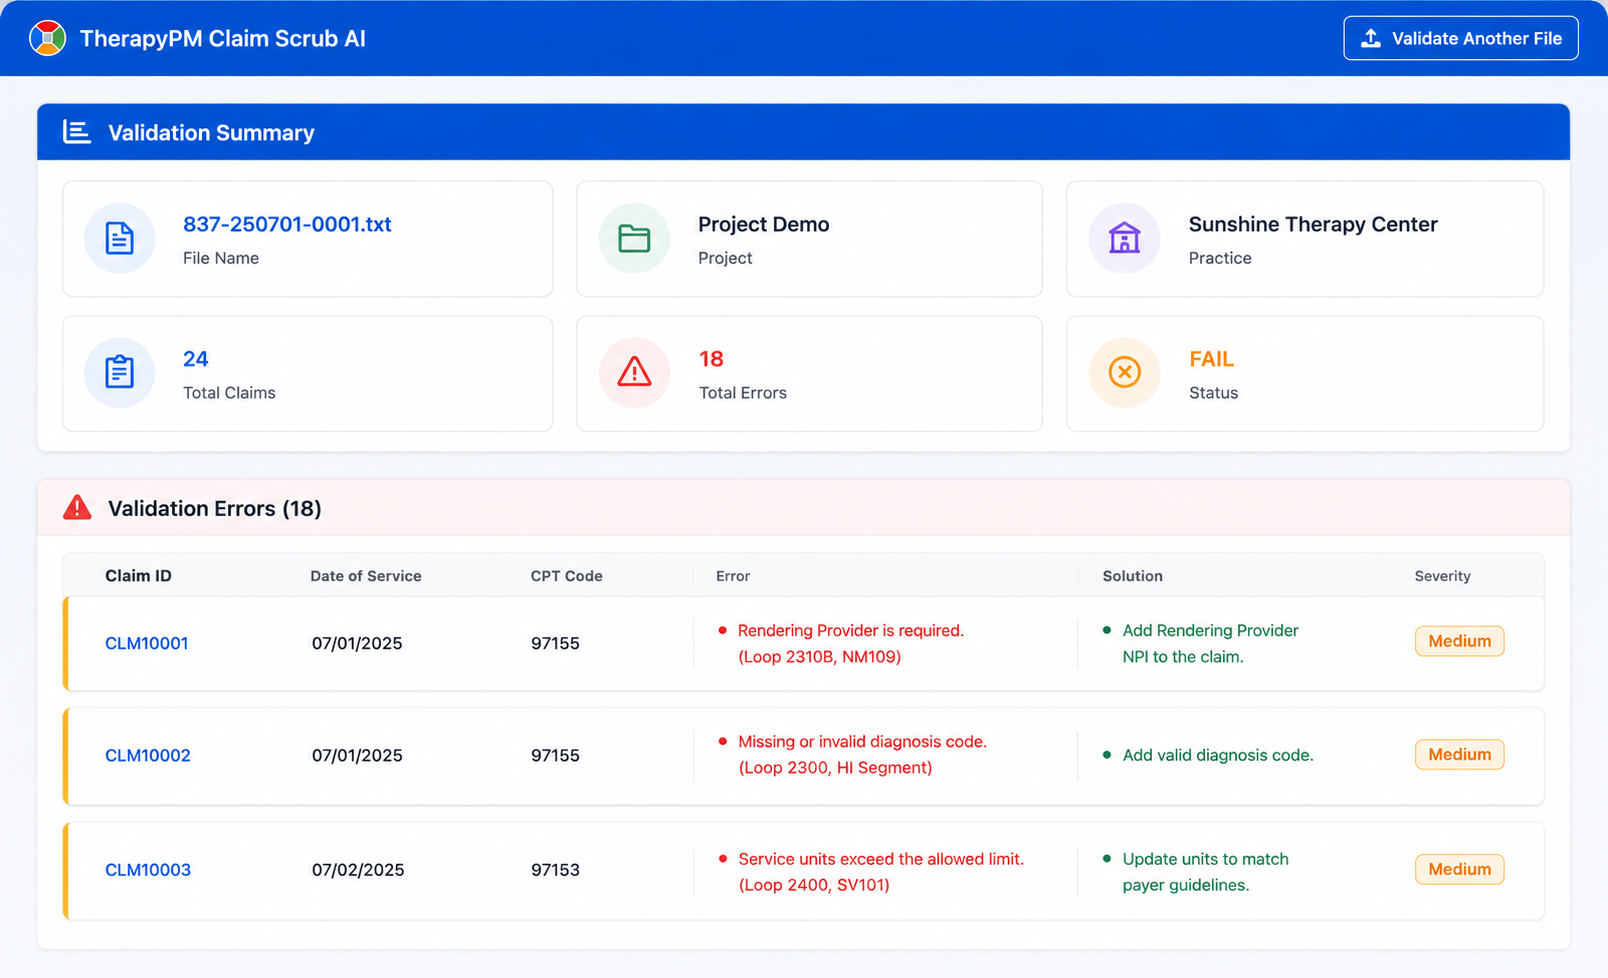Click the 'Add valid diagnosis code.' solution
The image size is (1608, 978).
(x=1218, y=755)
